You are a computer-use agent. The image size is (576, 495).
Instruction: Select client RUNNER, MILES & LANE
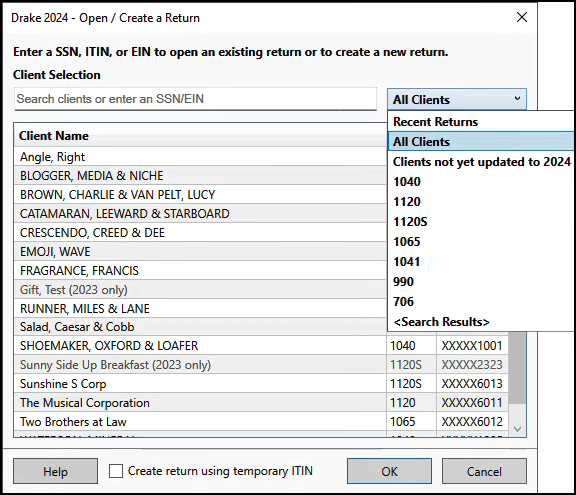[x=200, y=308]
